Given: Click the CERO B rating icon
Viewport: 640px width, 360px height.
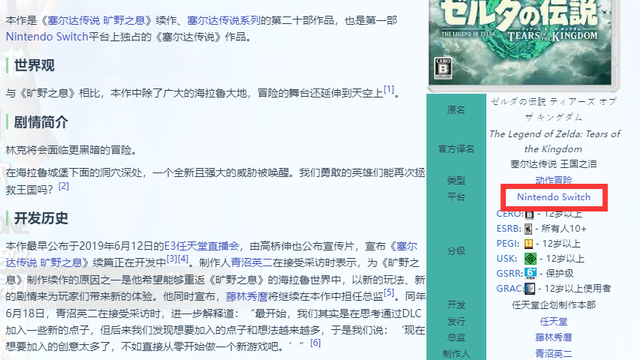Looking at the screenshot, I should [x=529, y=214].
